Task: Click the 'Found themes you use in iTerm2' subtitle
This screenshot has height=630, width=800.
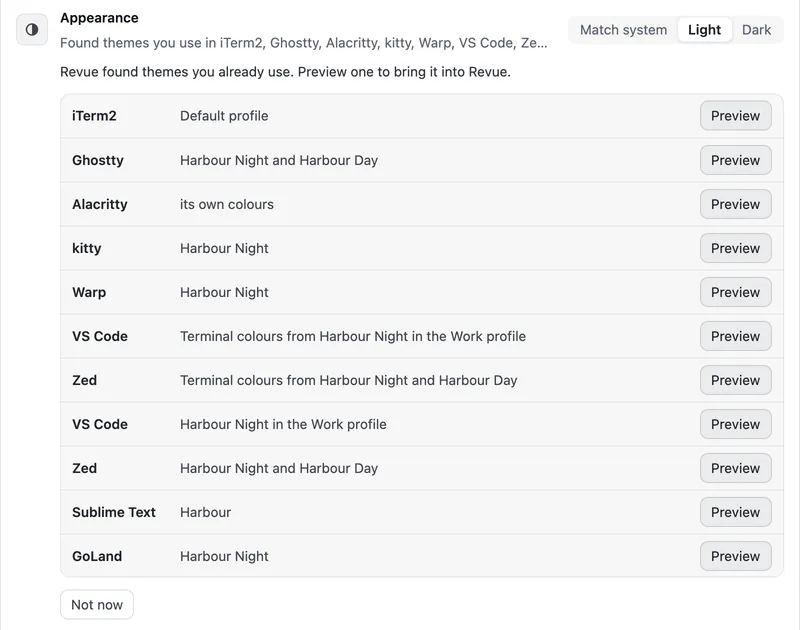Action: point(304,43)
